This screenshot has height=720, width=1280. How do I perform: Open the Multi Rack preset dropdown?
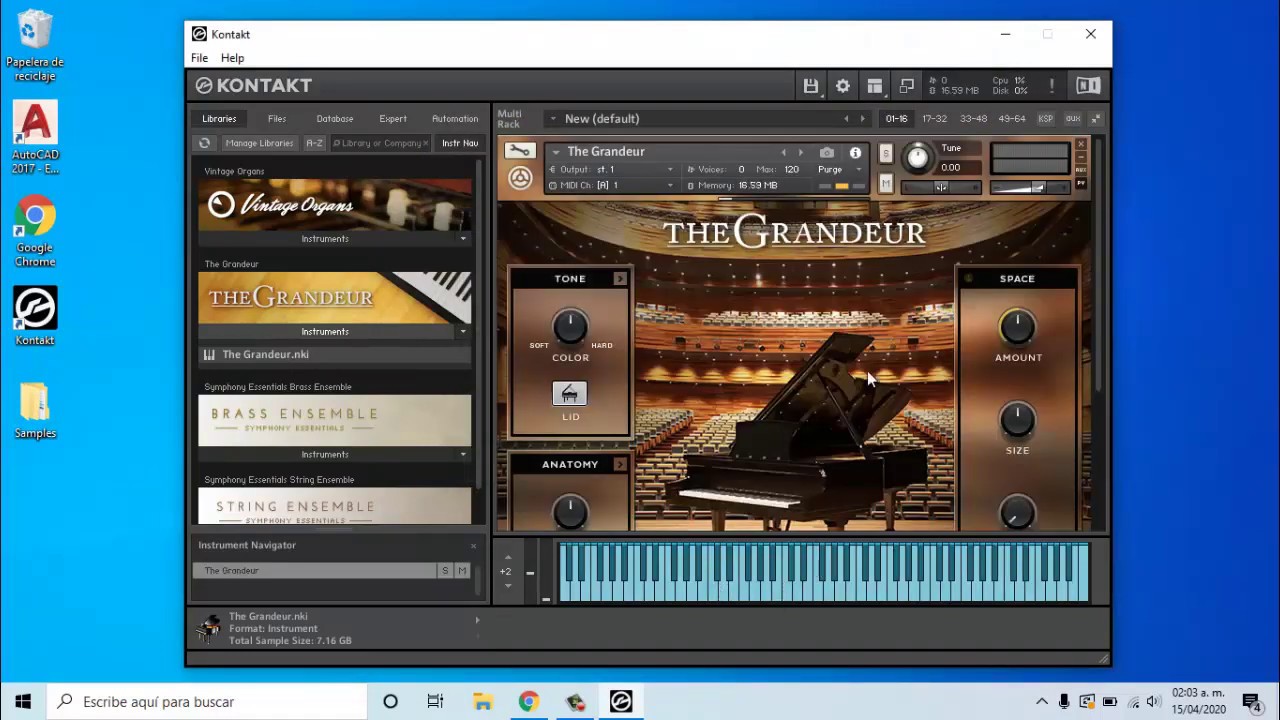pyautogui.click(x=552, y=118)
